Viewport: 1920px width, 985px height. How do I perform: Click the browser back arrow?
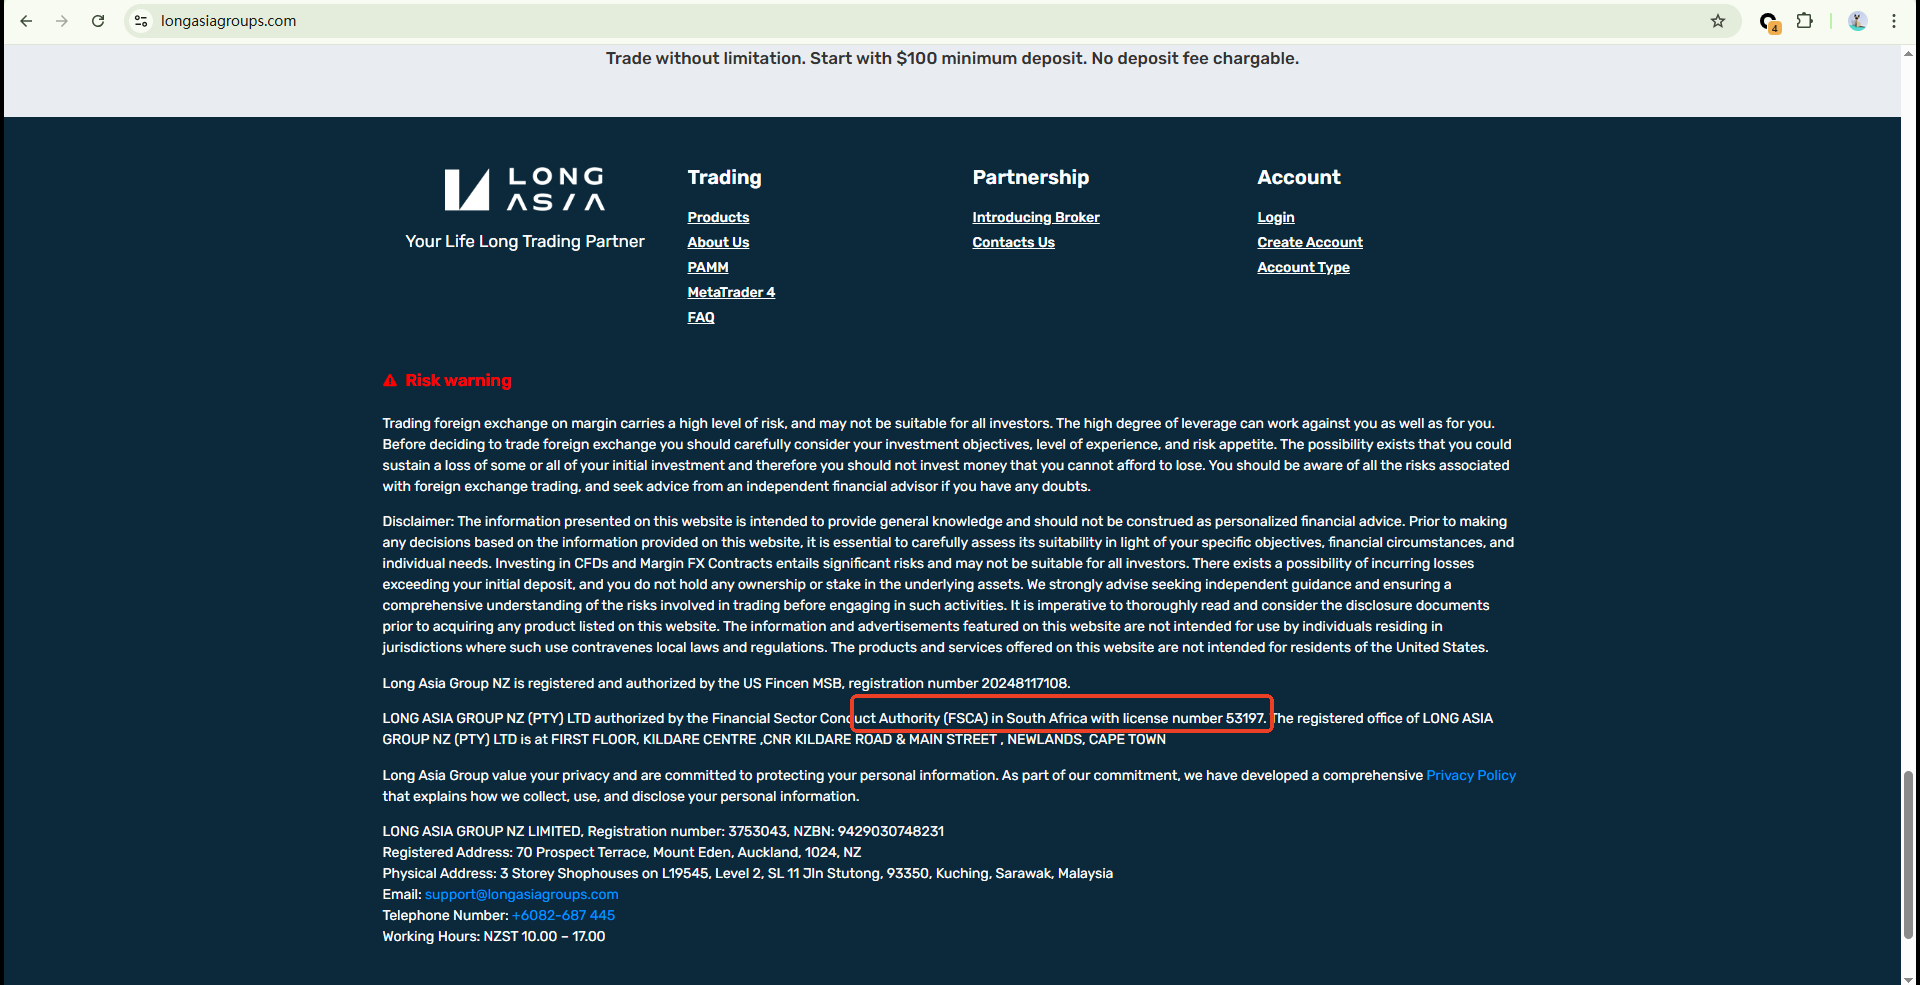26,21
